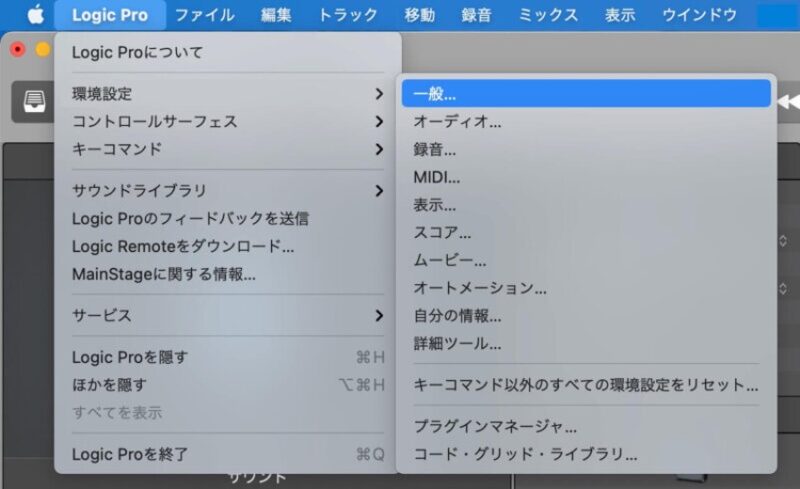Select スコア… preferences
Screen dimensions: 800x489
[x=586, y=233]
